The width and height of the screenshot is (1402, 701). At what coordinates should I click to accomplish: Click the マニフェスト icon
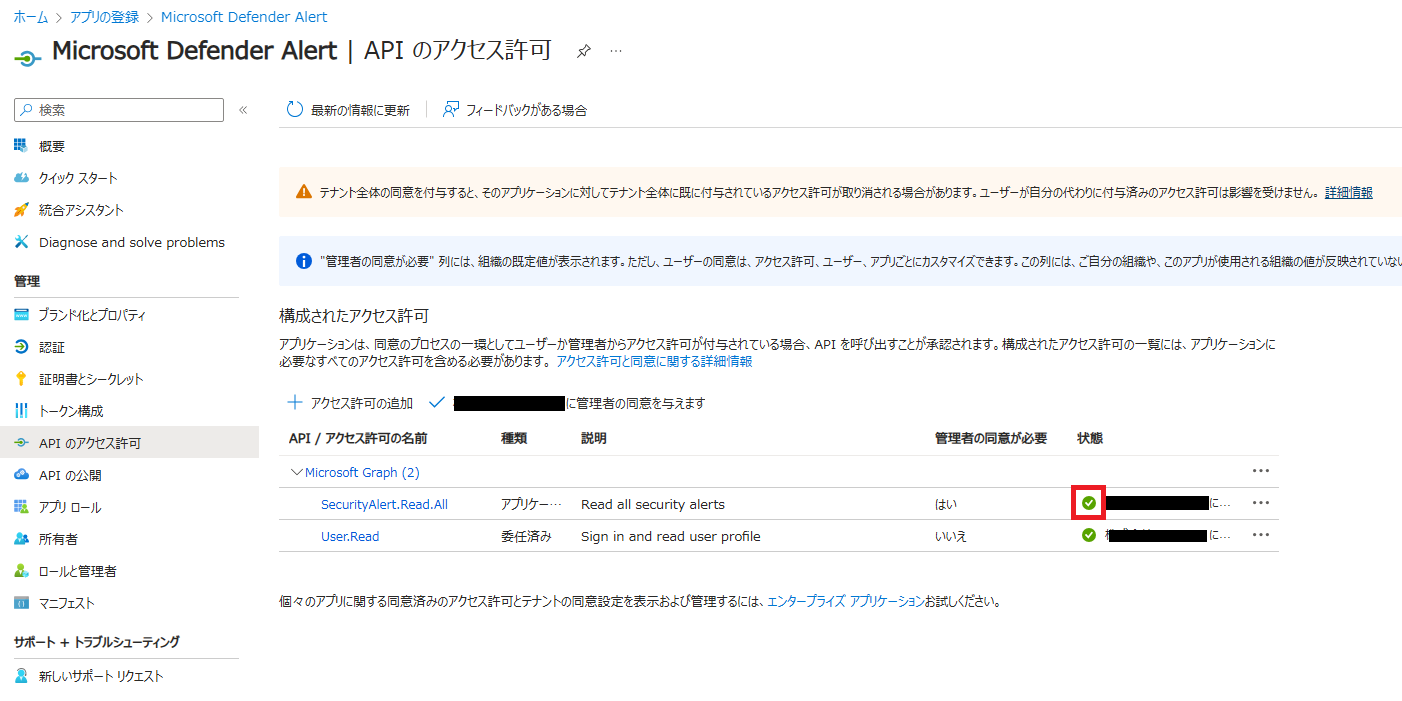[x=21, y=603]
